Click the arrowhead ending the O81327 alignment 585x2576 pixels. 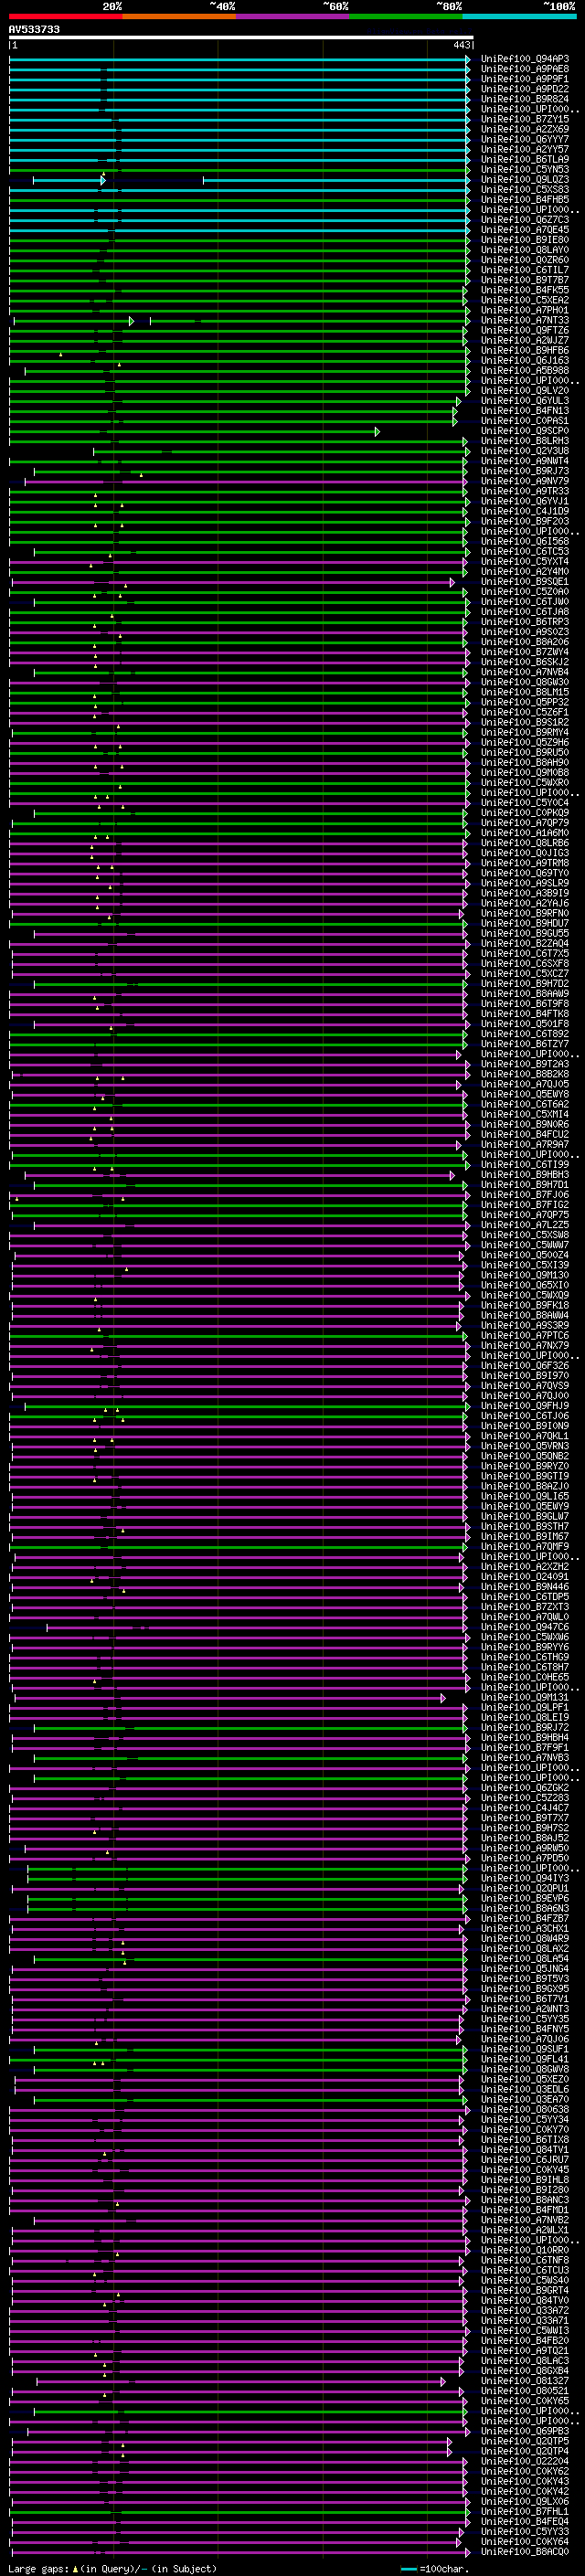coord(443,2381)
